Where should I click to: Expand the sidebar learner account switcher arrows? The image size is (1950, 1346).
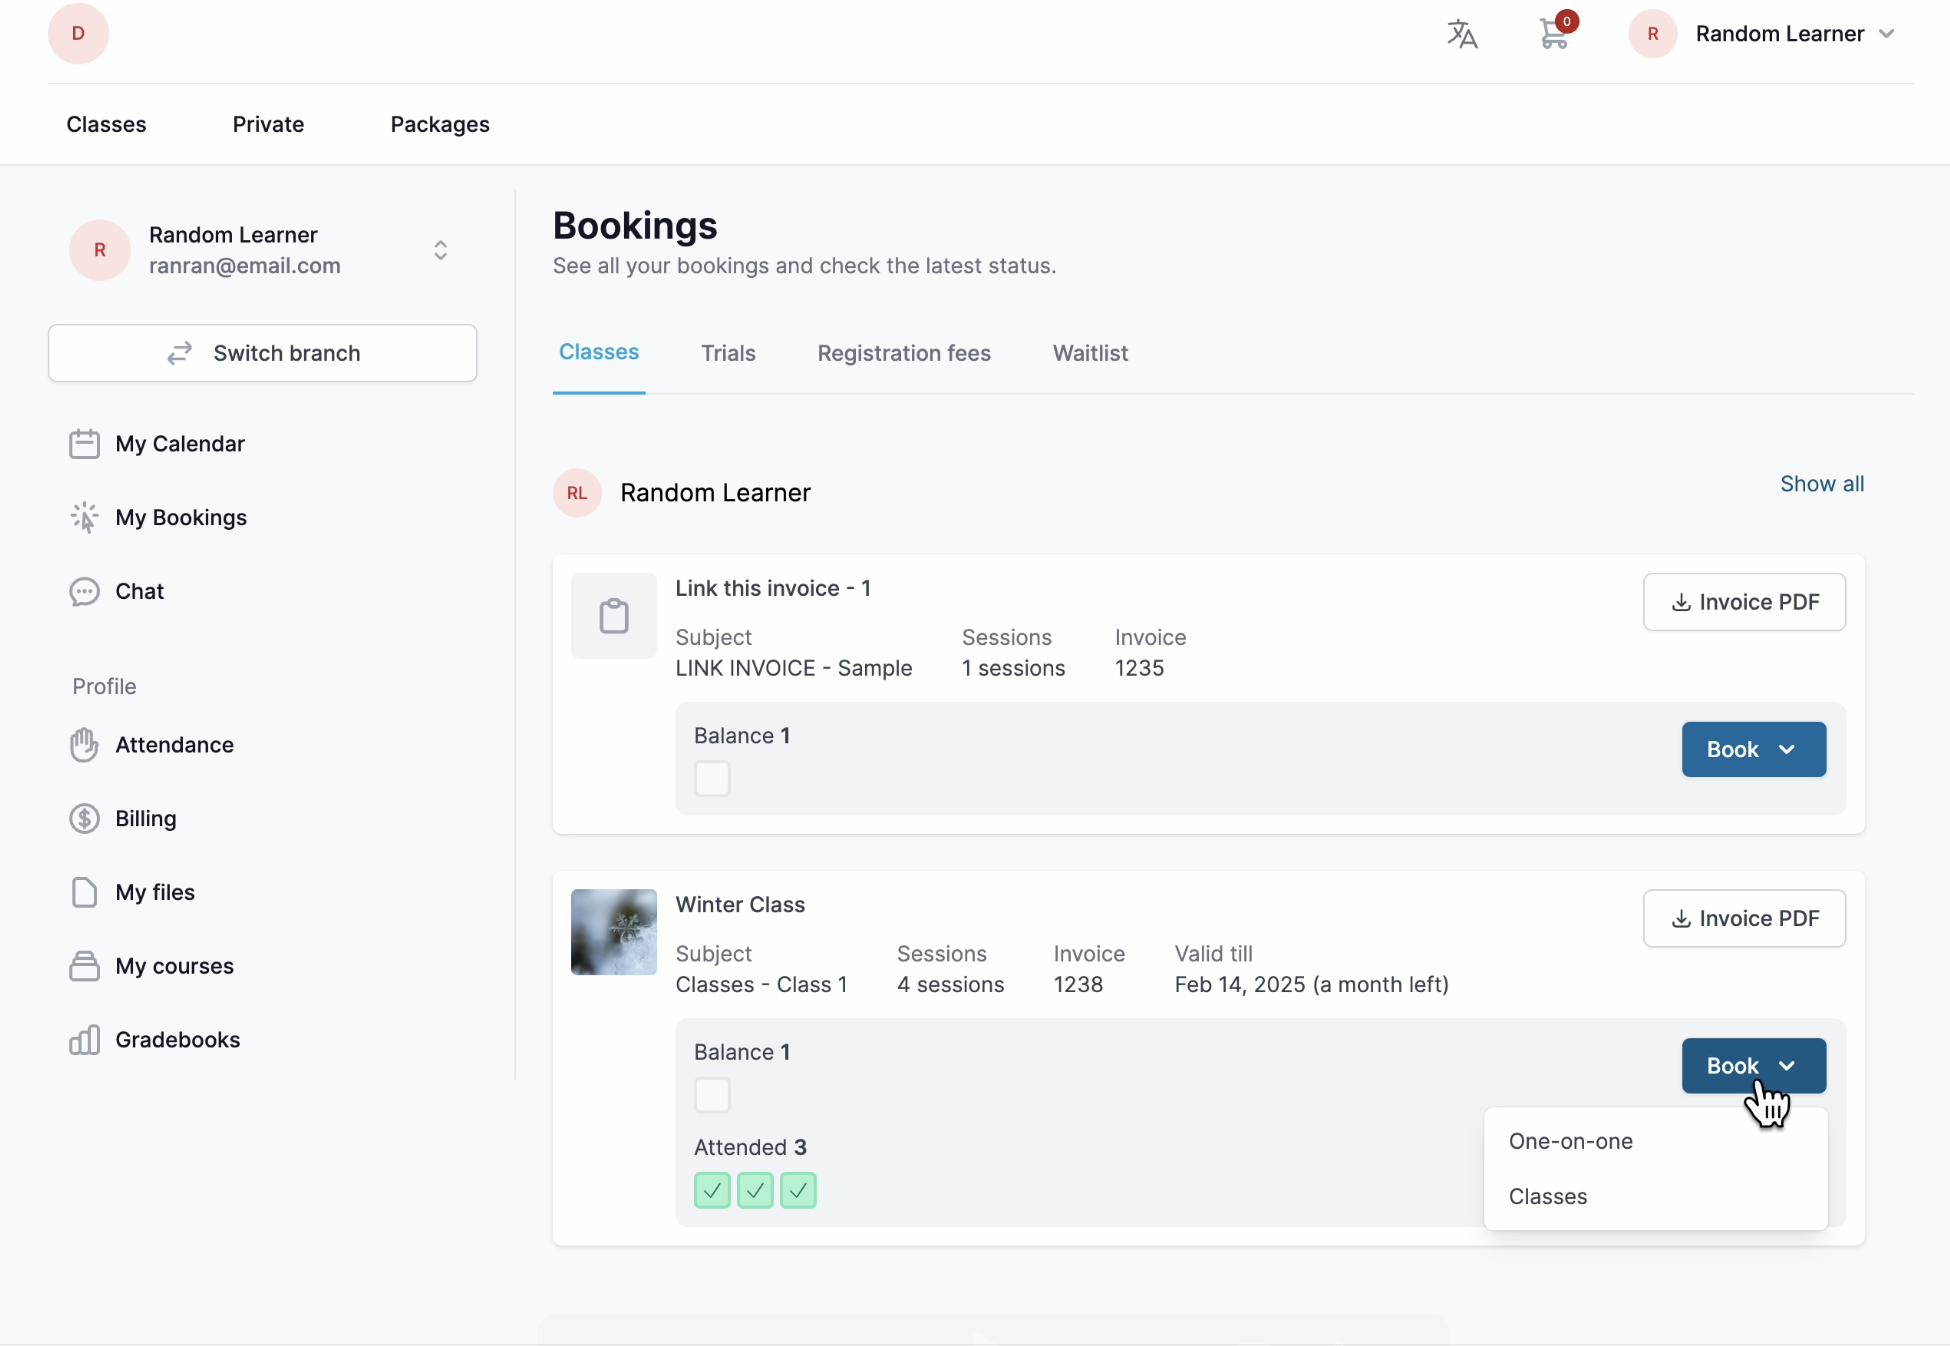point(440,250)
